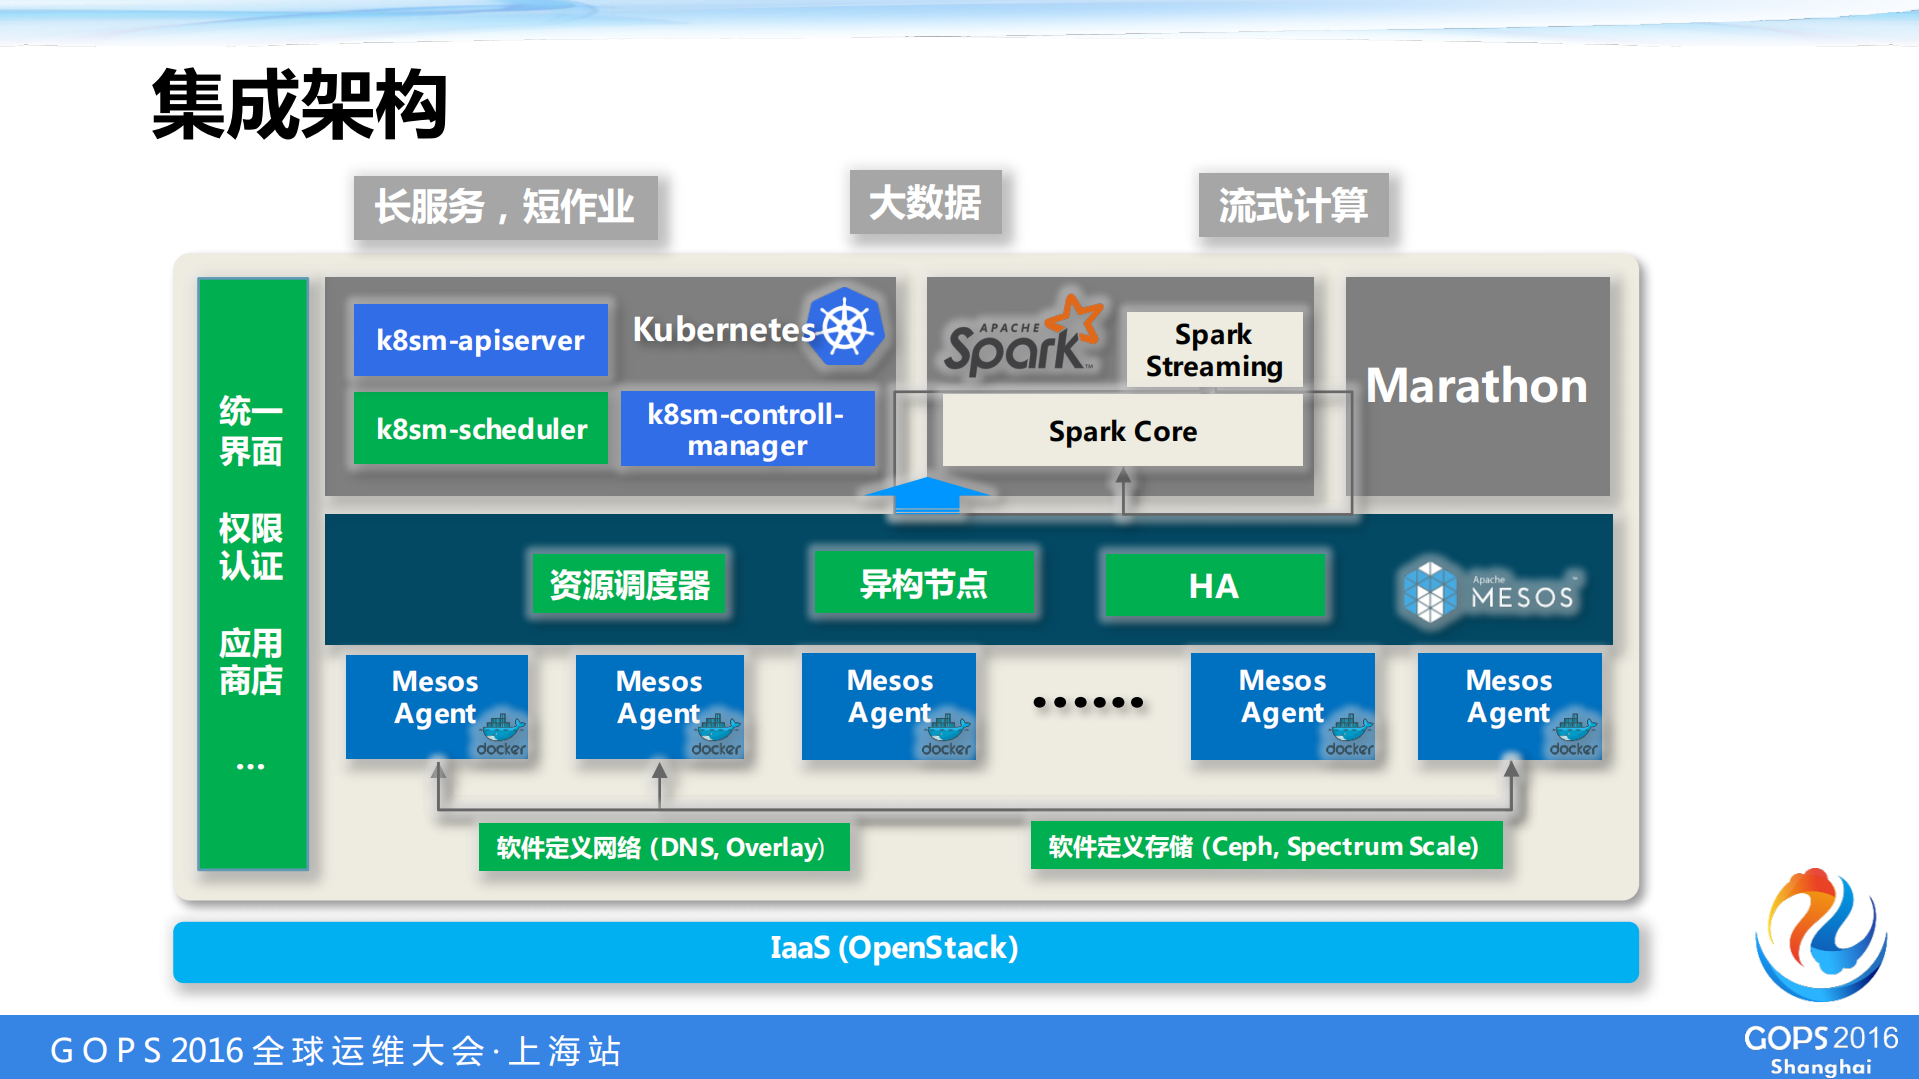Toggle the 异构节点 green box

click(923, 585)
